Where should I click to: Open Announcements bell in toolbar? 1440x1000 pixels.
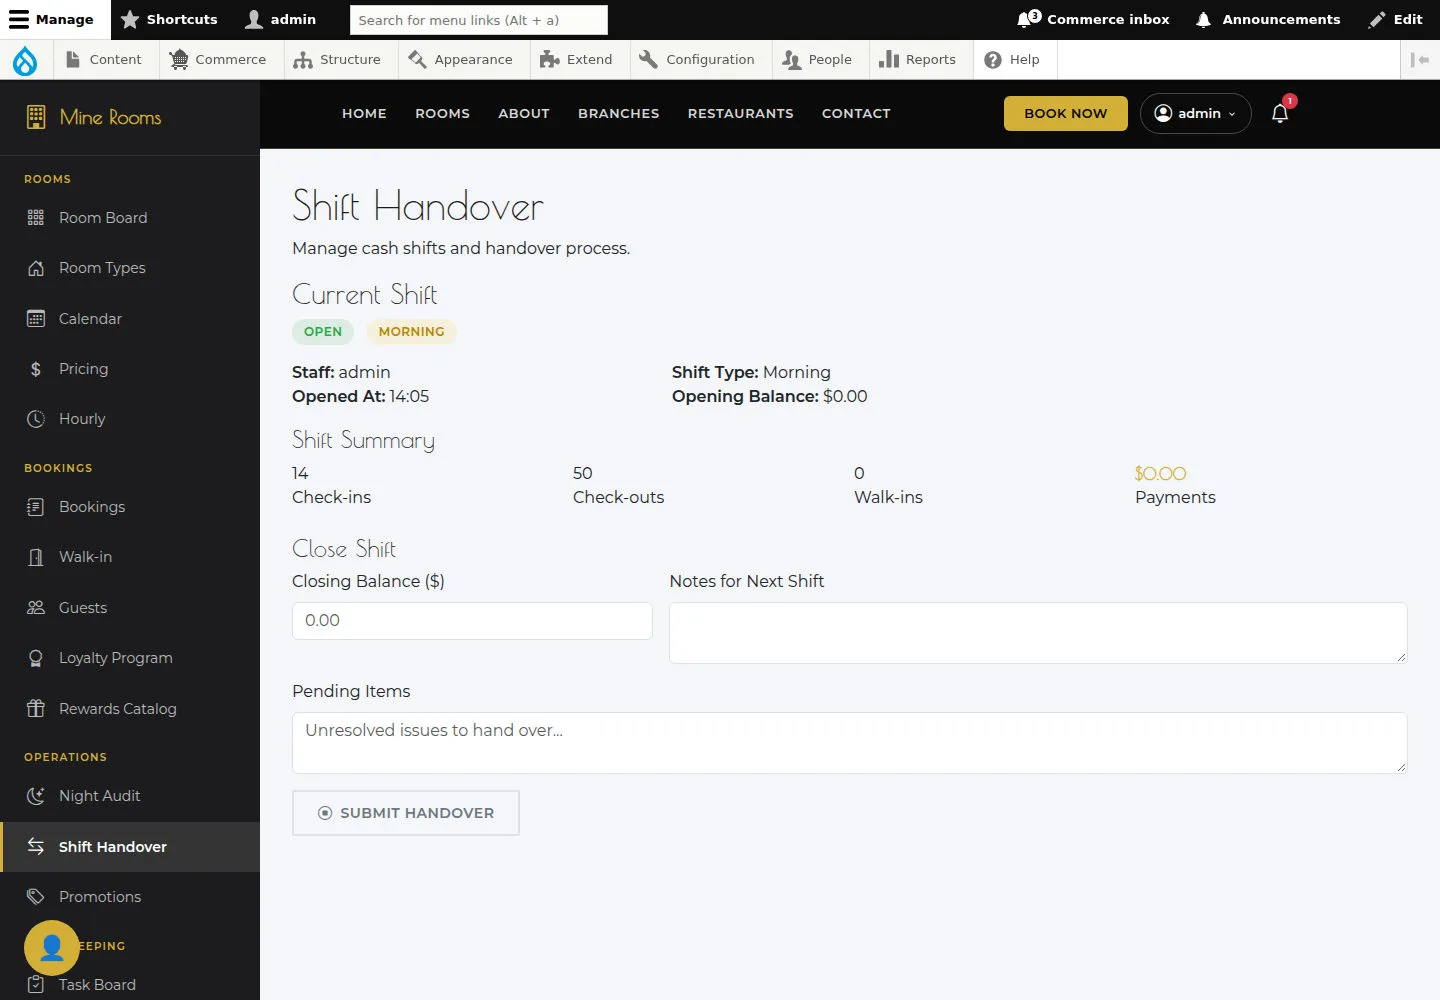click(1268, 19)
